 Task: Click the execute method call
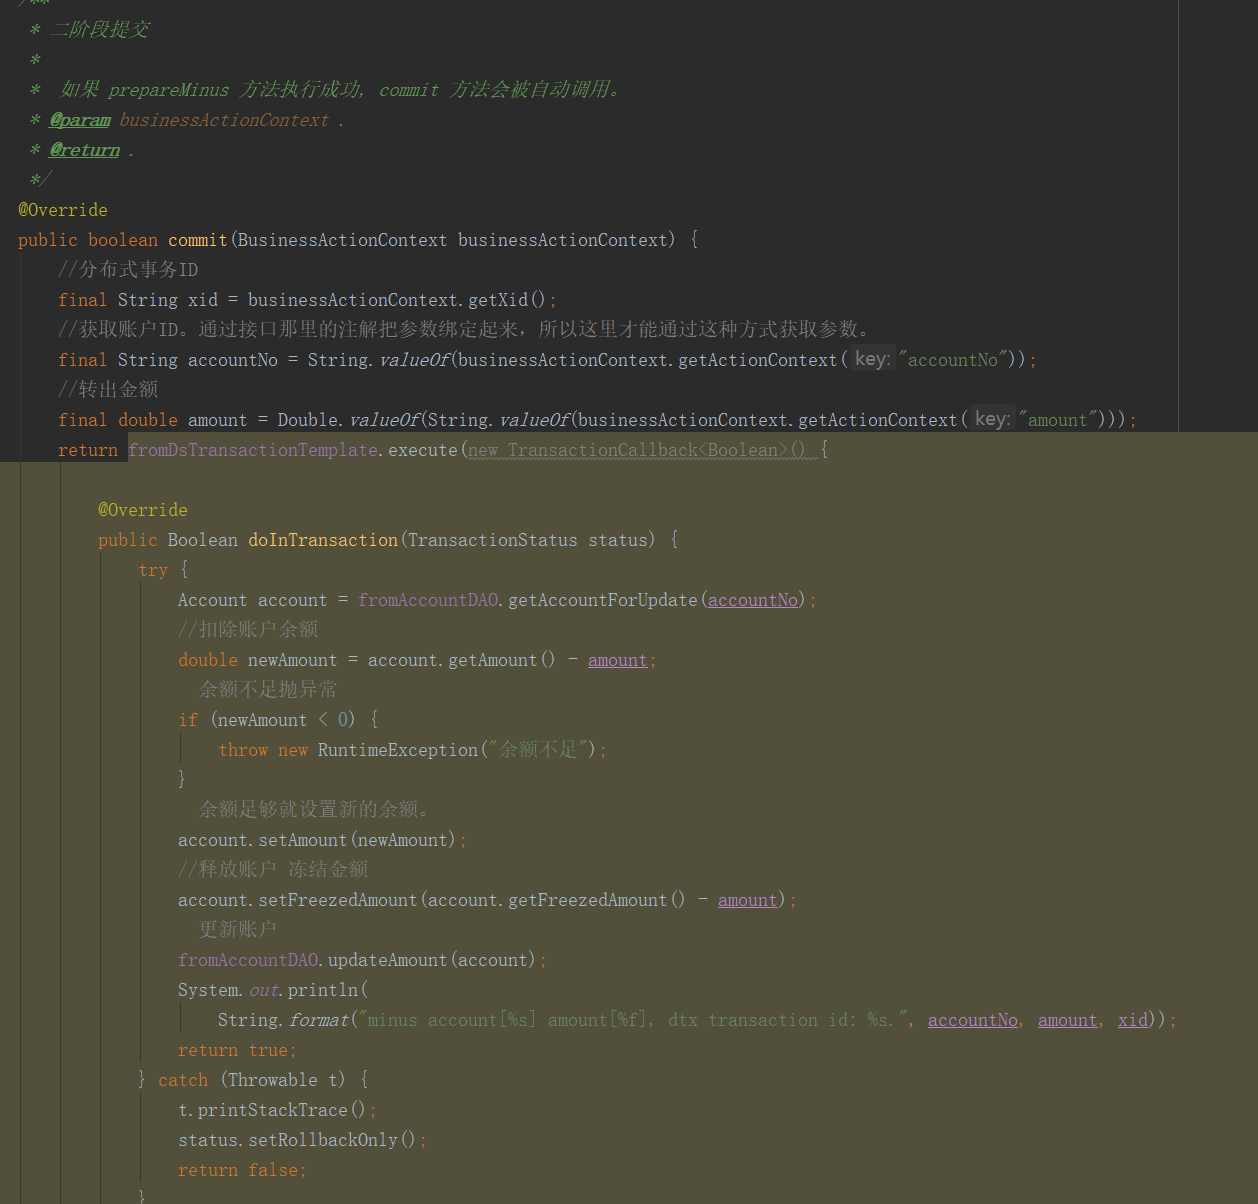(x=423, y=450)
